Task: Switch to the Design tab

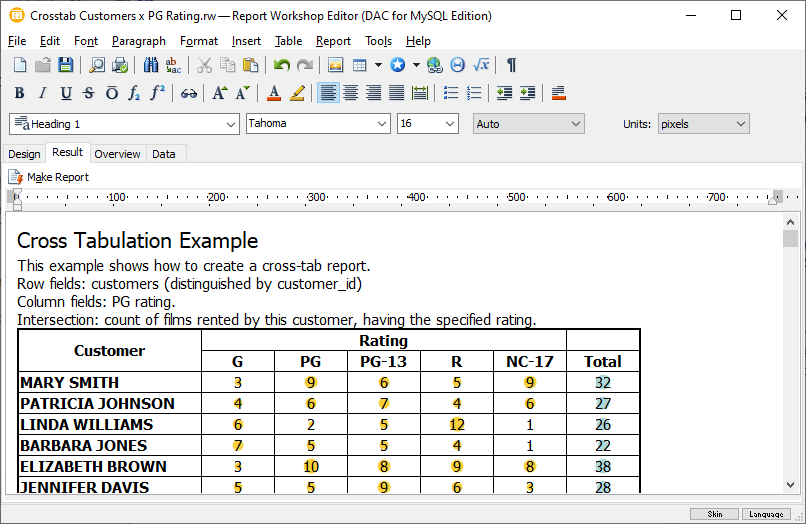Action: pos(24,154)
